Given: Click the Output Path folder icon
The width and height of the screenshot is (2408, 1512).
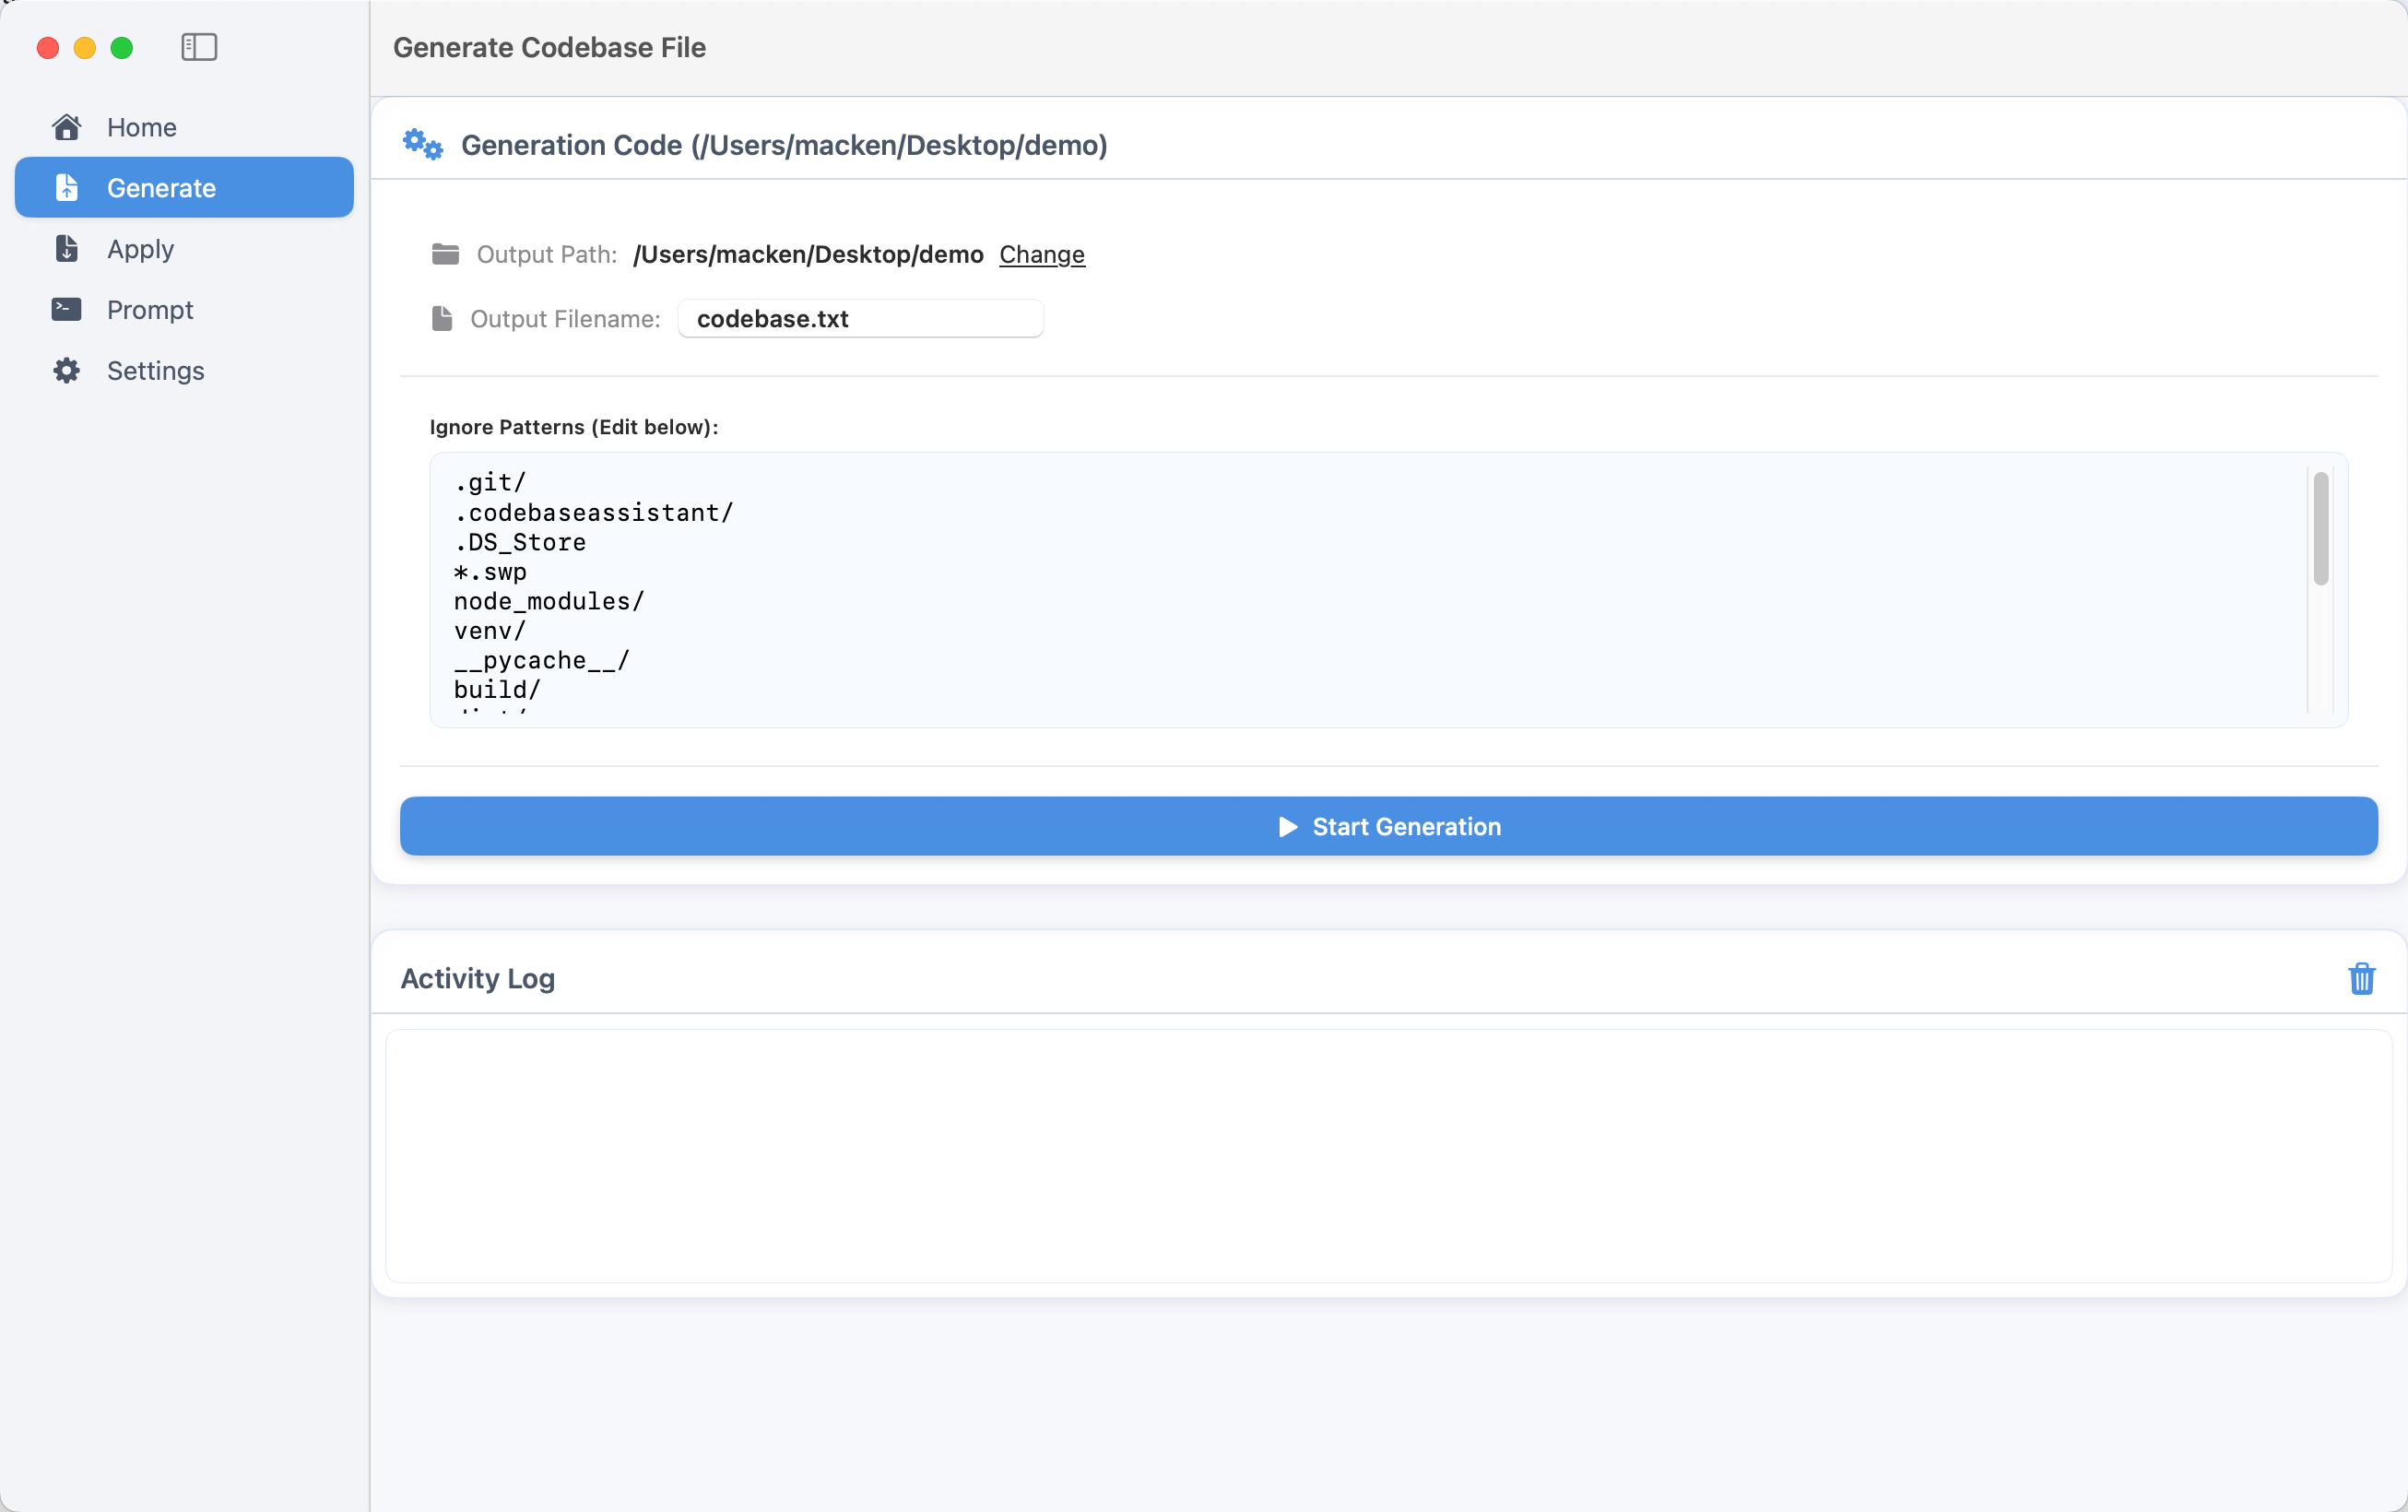Looking at the screenshot, I should pos(445,254).
